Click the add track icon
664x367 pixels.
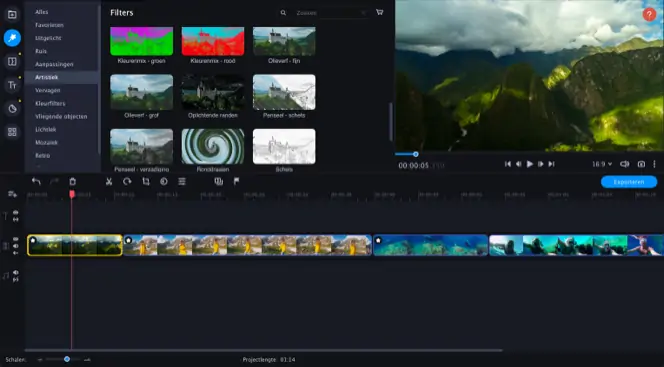(12, 194)
